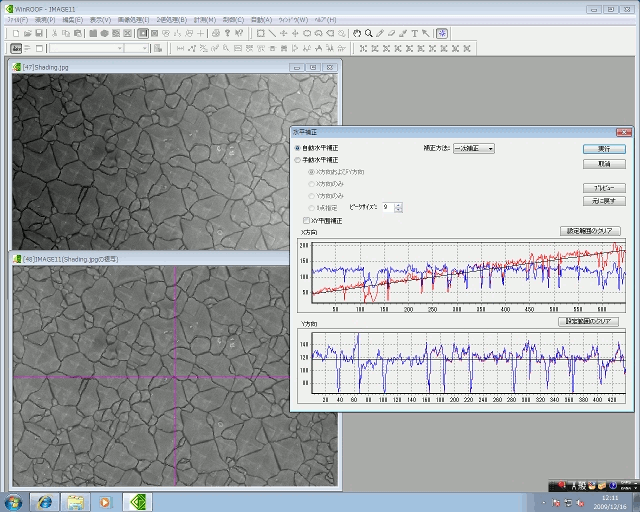Click the plus crosshair toolbar icon
The width and height of the screenshot is (640, 512).
coord(200,33)
